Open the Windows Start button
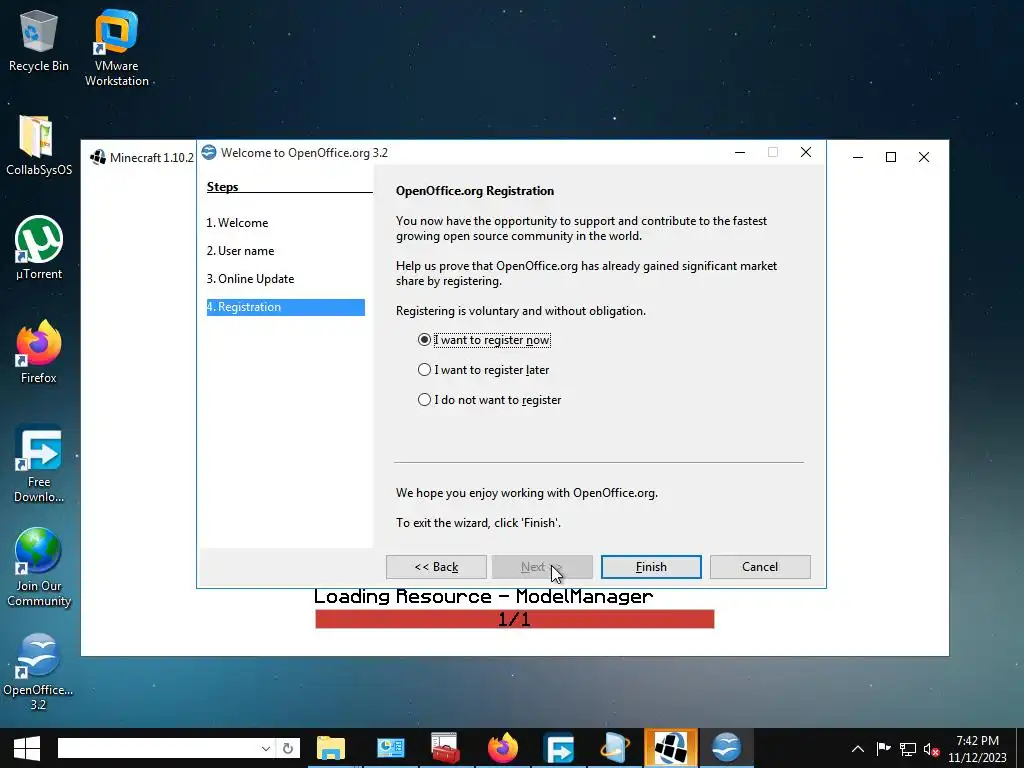This screenshot has height=768, width=1024. point(27,748)
